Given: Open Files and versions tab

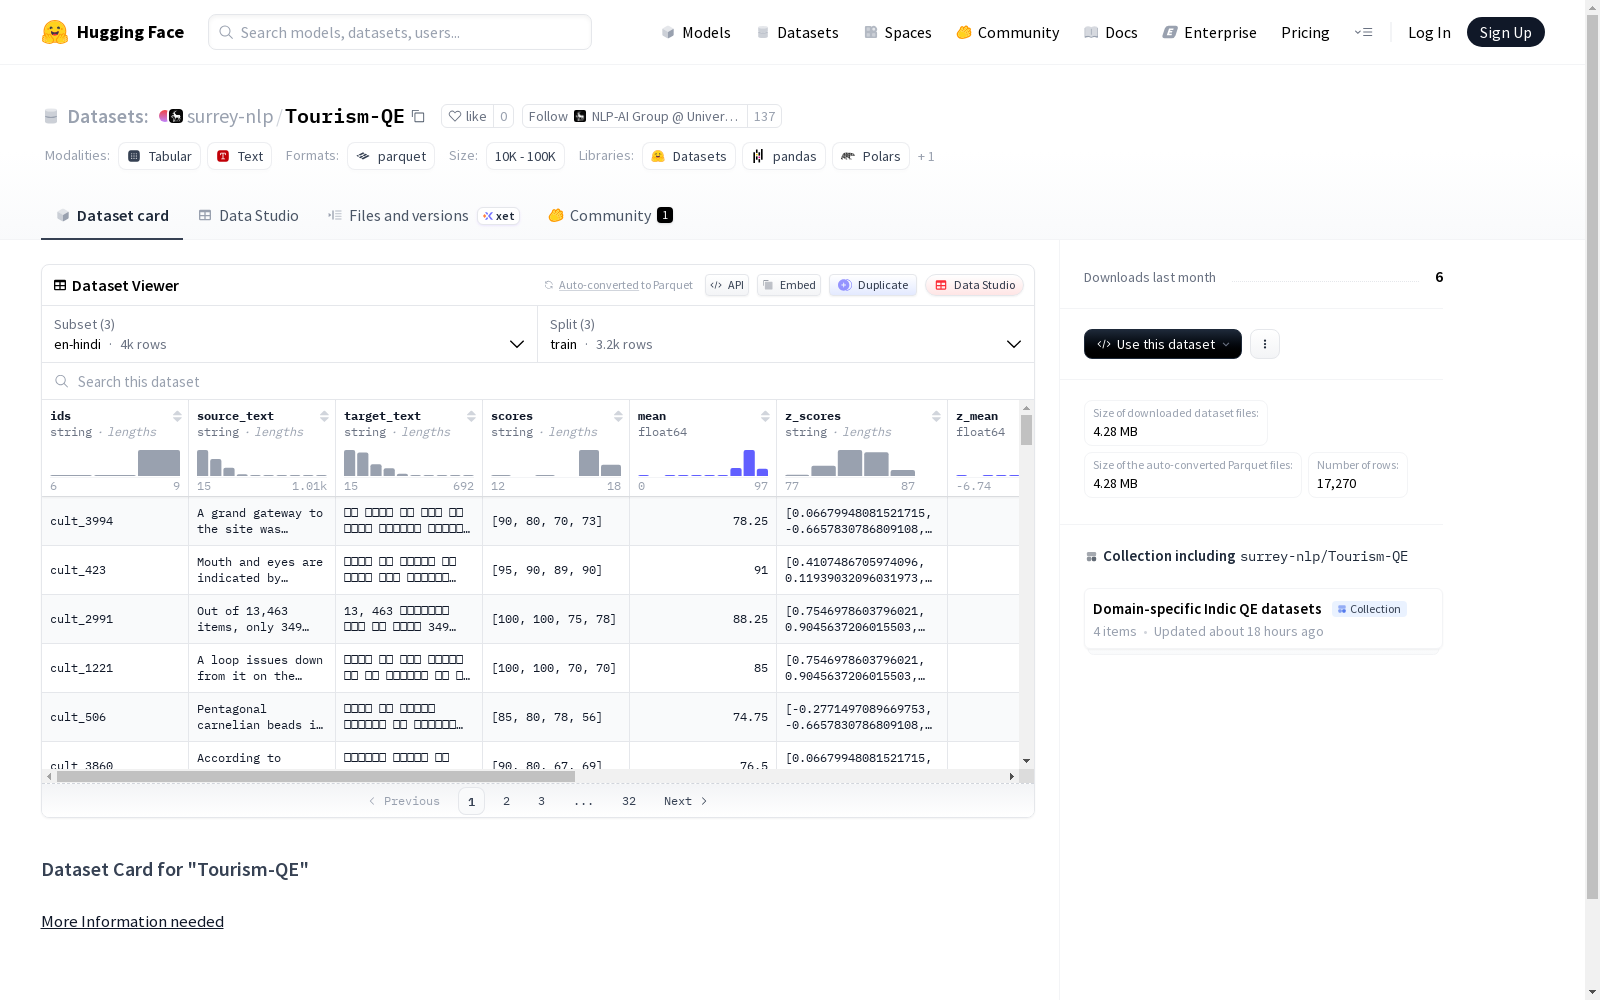Looking at the screenshot, I should click(423, 216).
